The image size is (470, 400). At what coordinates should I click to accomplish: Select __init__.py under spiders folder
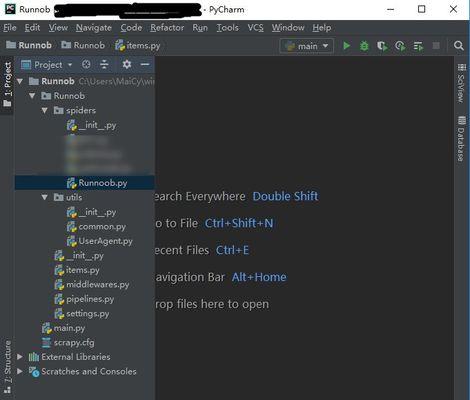point(85,125)
